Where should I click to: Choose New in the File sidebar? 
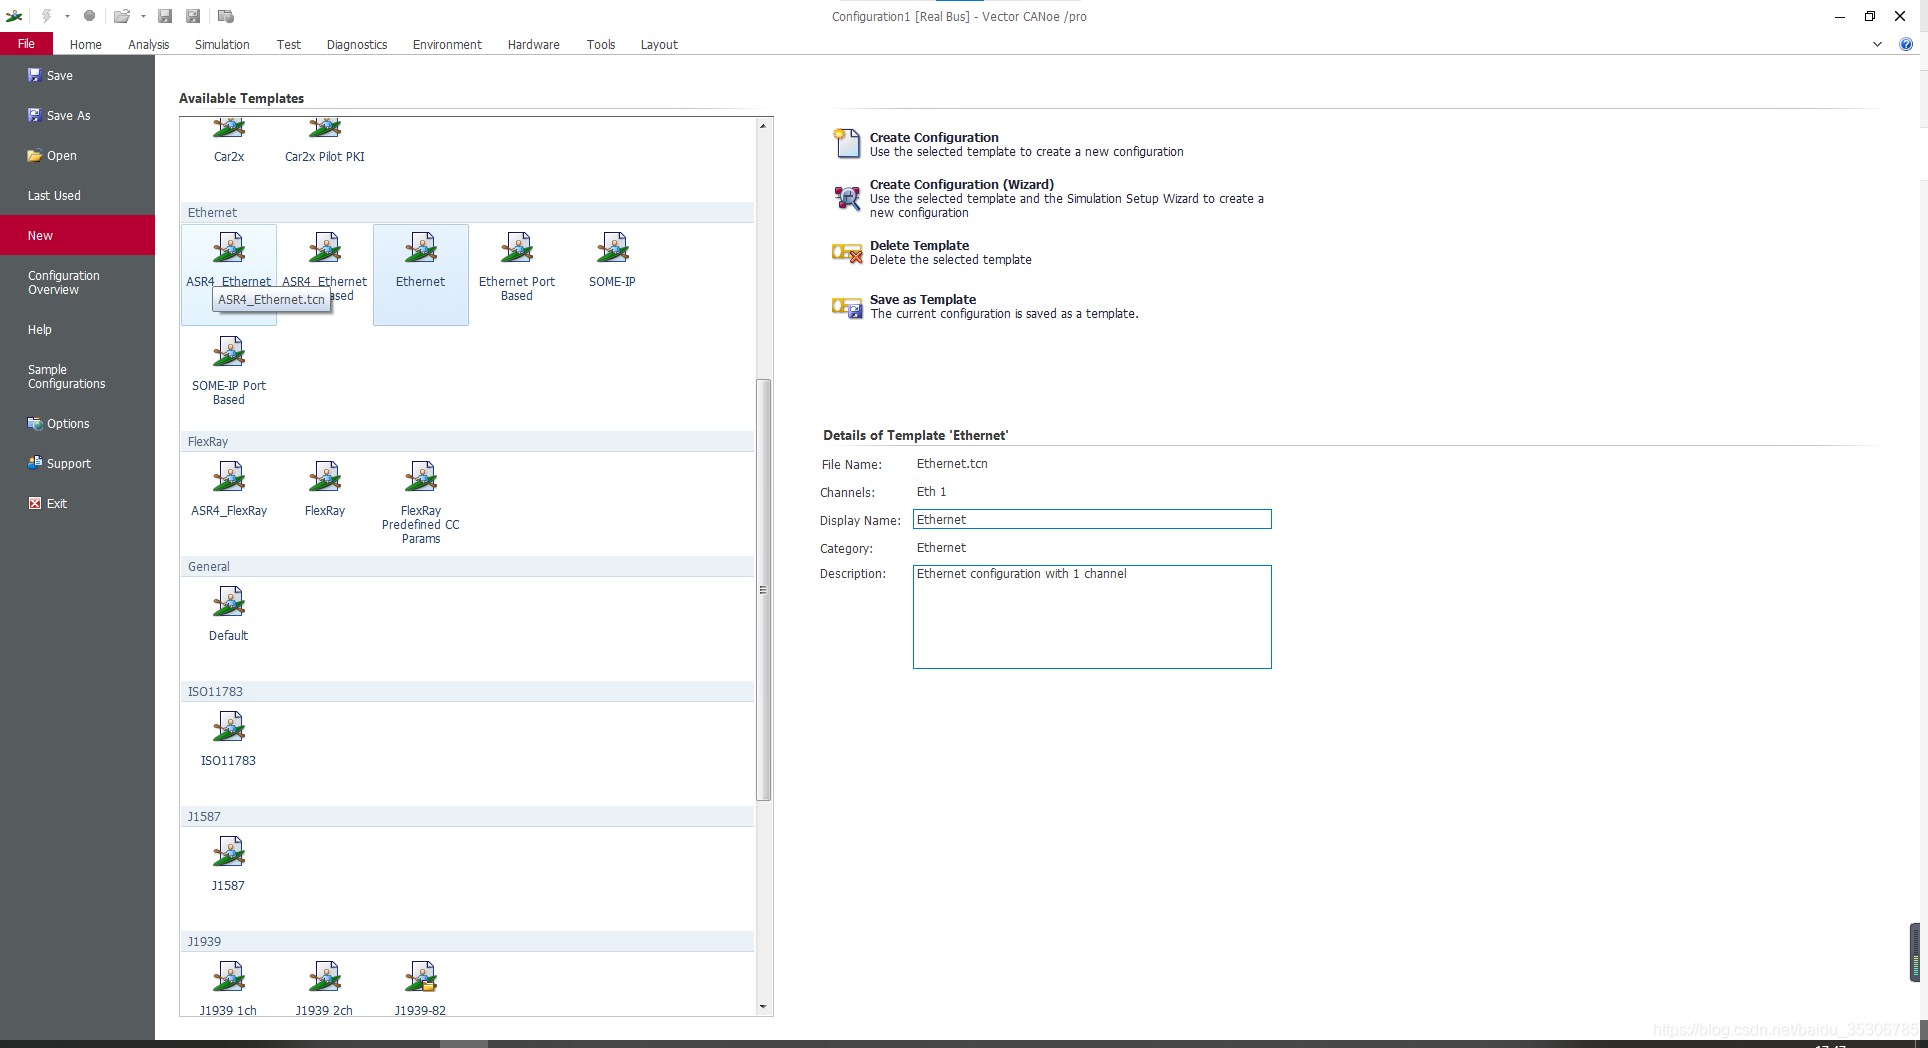click(x=77, y=235)
